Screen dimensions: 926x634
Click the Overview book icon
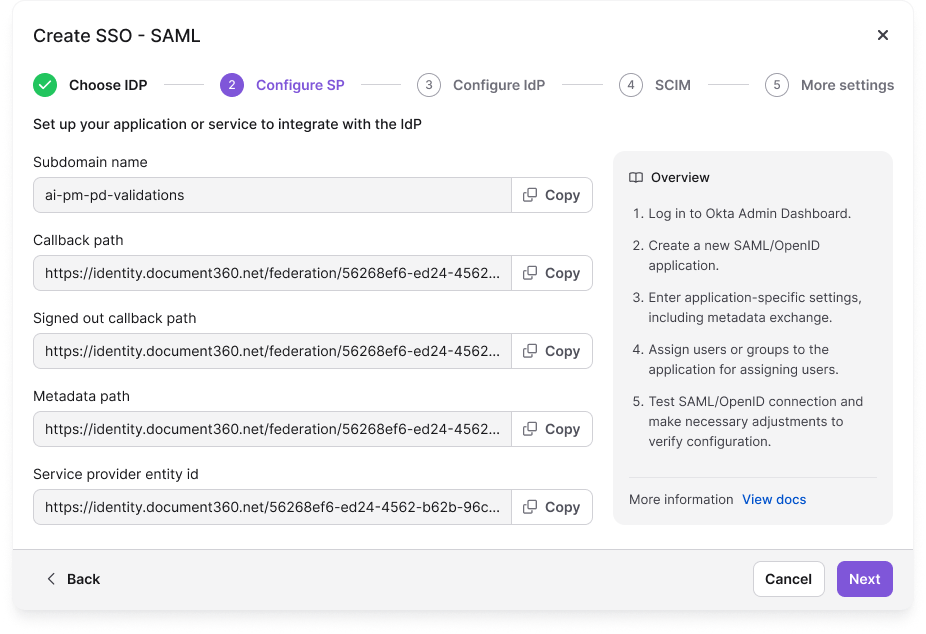[636, 178]
